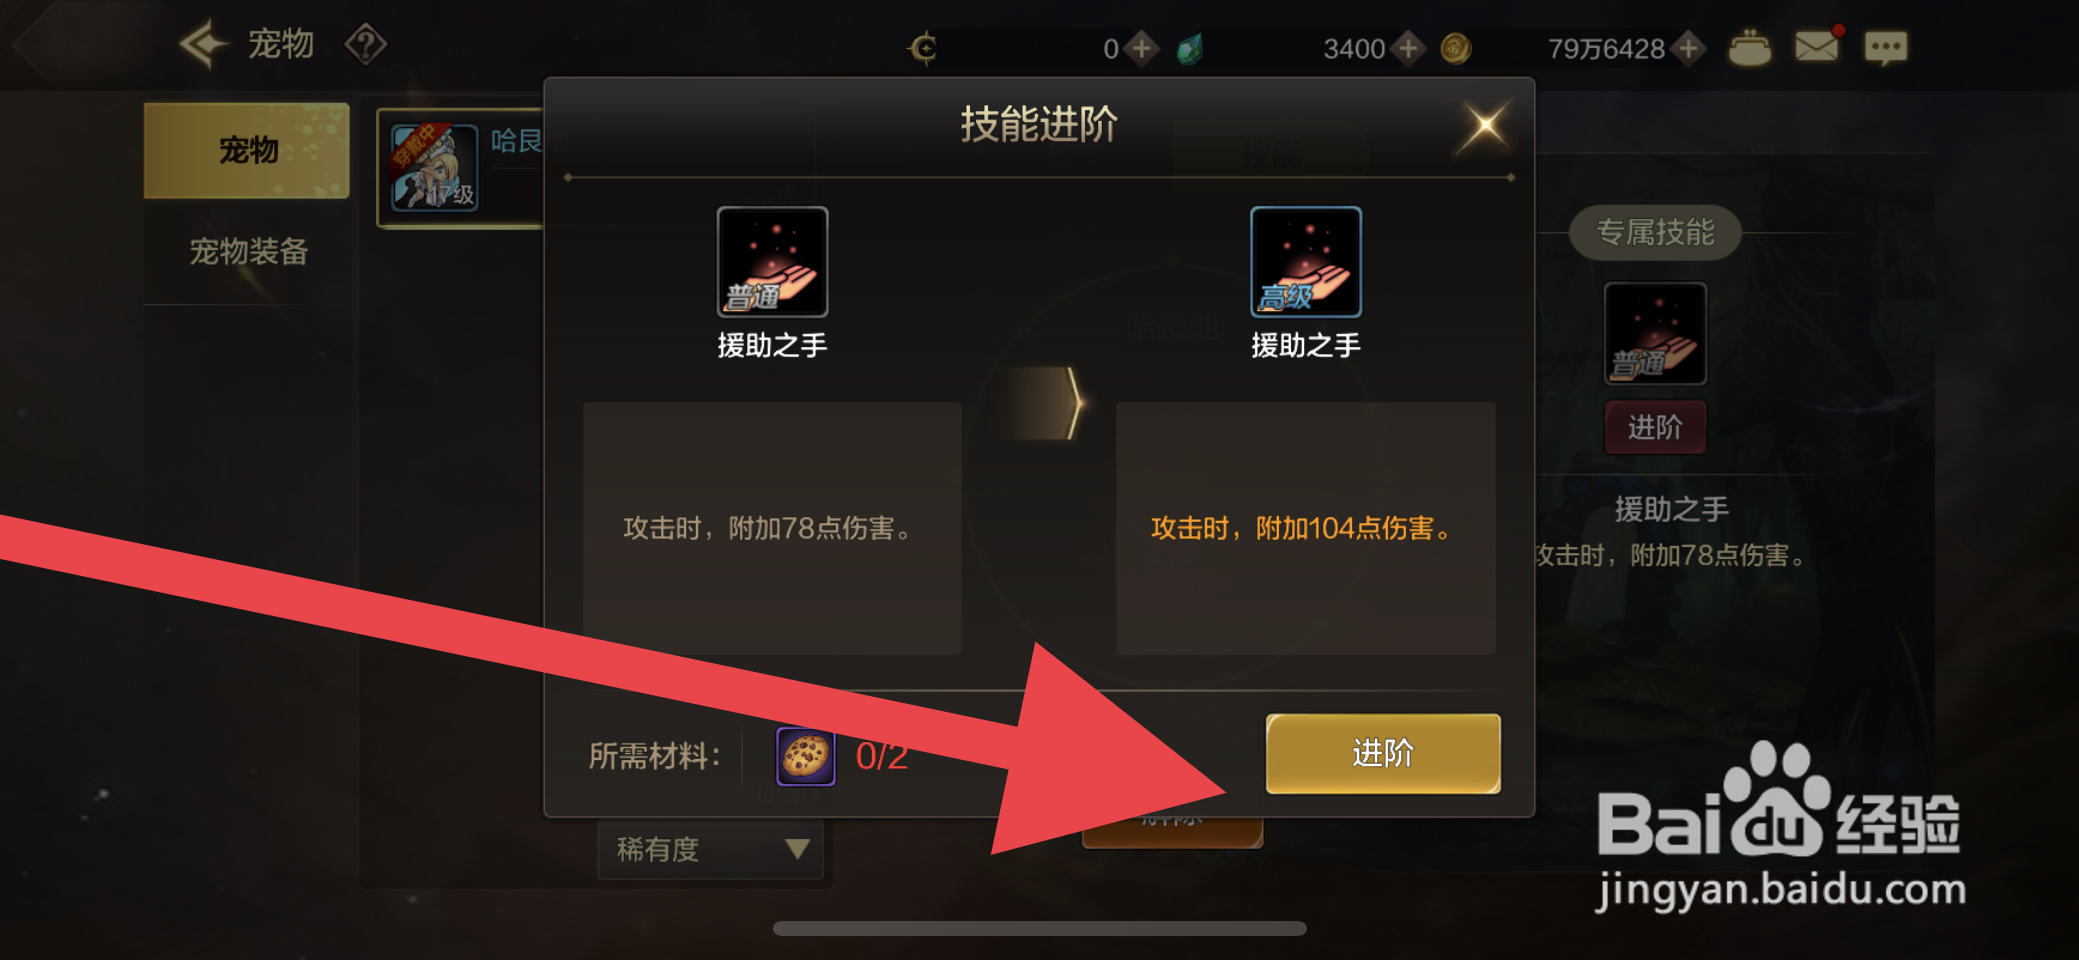Open the bag inventory icon
The height and width of the screenshot is (960, 2079).
pyautogui.click(x=1749, y=48)
